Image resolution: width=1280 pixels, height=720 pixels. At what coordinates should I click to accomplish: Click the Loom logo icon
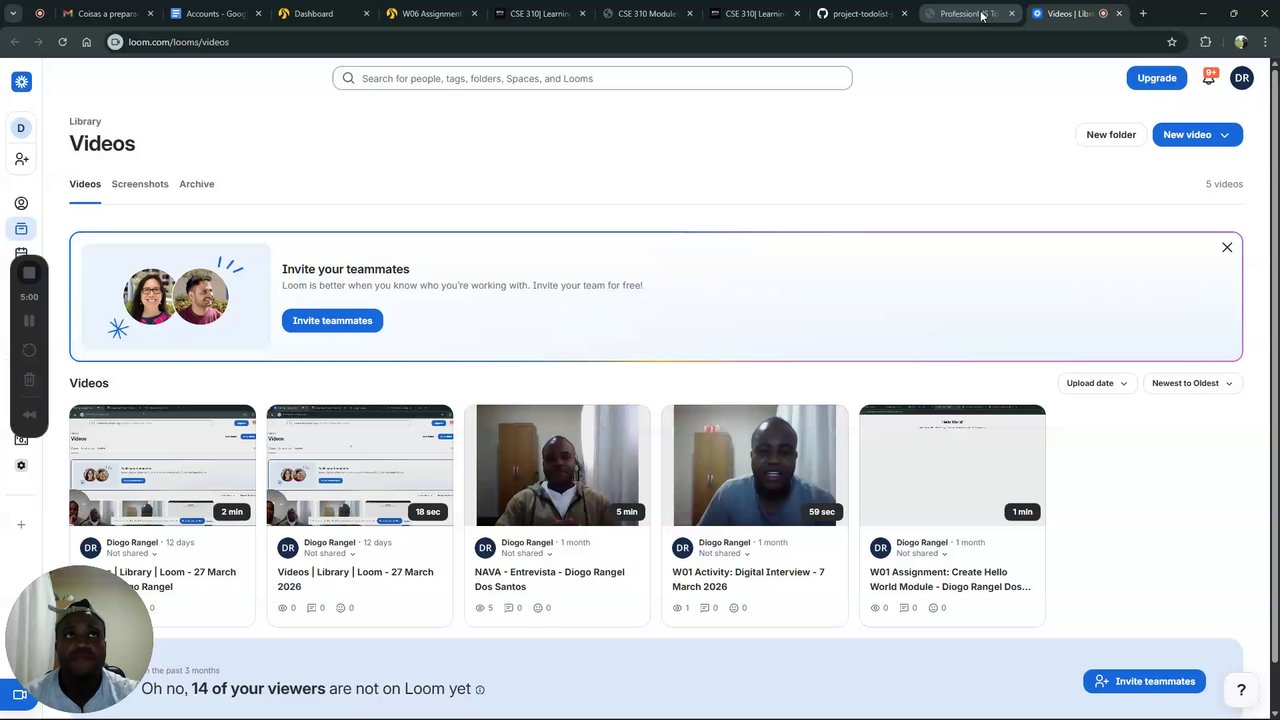[21, 82]
